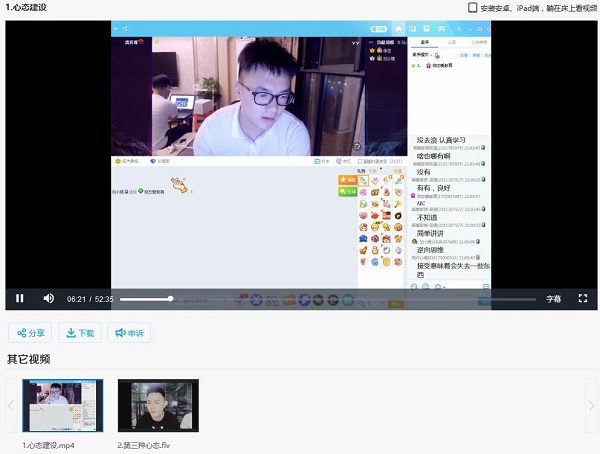Screen dimensions: 600x454
Task: Click the 1.心态建设.mp4 file name
Action: pyautogui.click(x=48, y=445)
